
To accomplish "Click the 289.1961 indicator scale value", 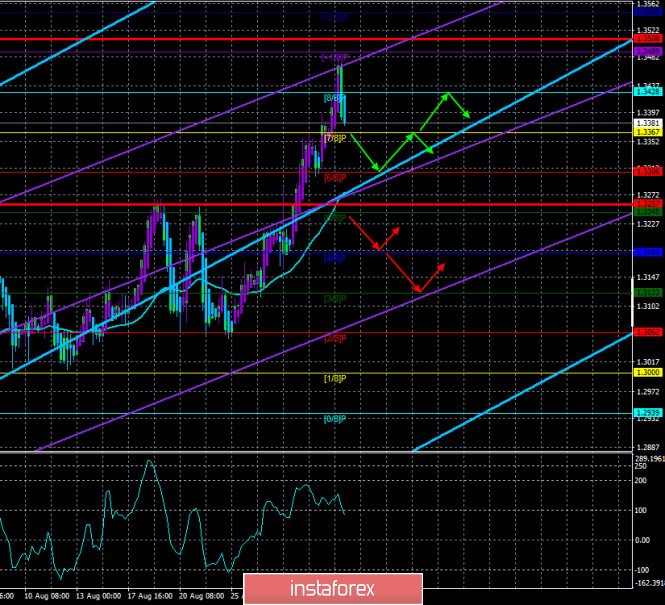I will click(650, 458).
